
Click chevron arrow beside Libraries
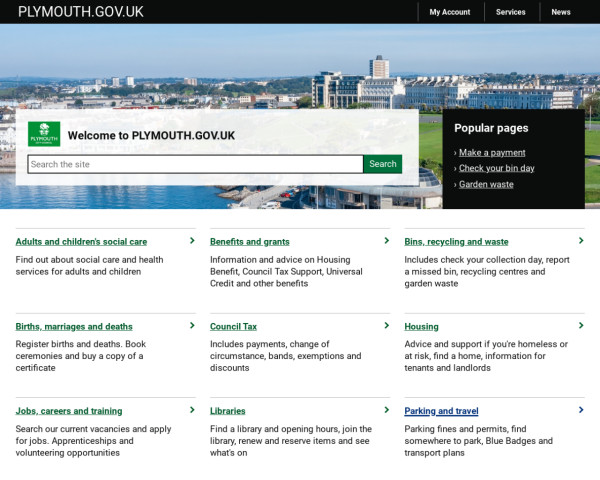386,410
